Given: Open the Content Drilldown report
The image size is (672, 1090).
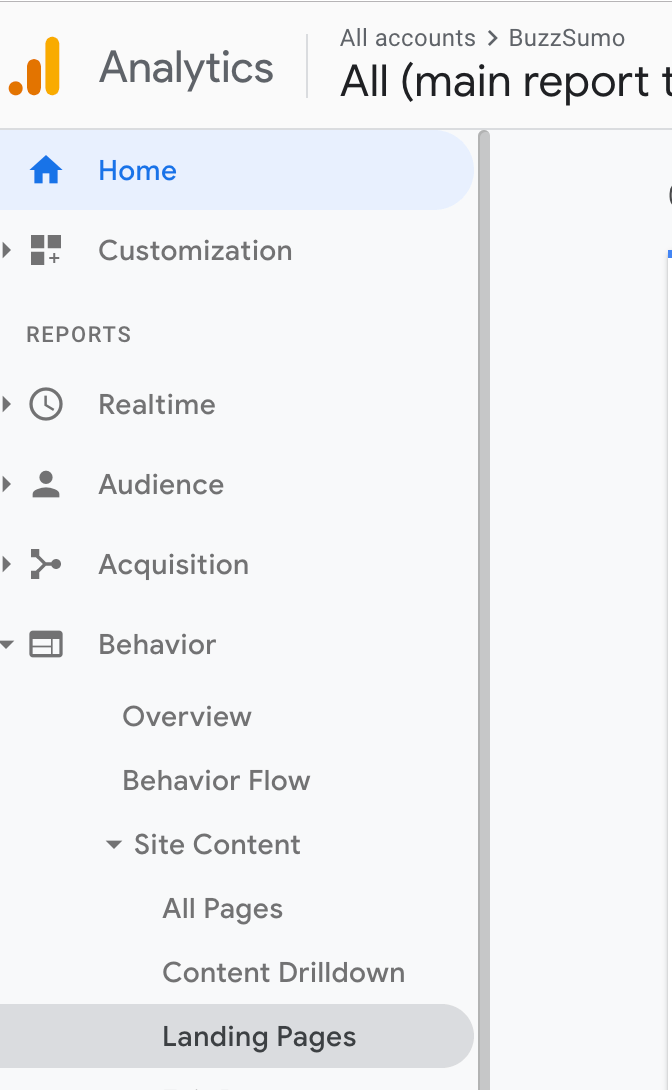Looking at the screenshot, I should click(x=283, y=973).
